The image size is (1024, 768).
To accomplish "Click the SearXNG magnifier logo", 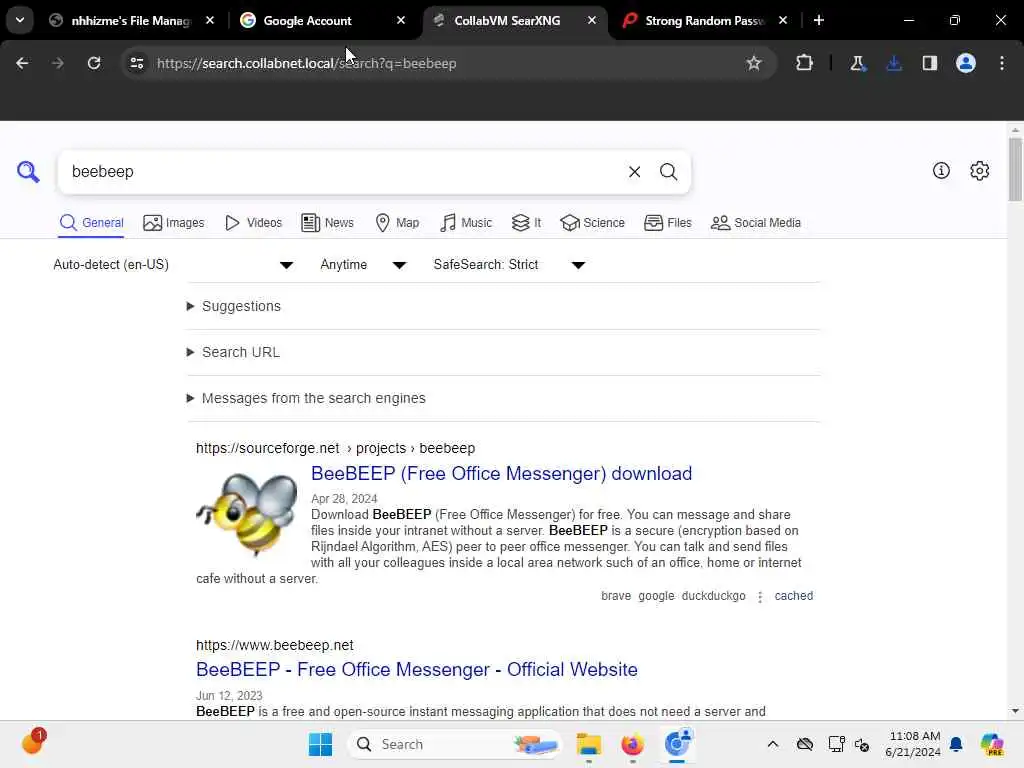I will (28, 172).
